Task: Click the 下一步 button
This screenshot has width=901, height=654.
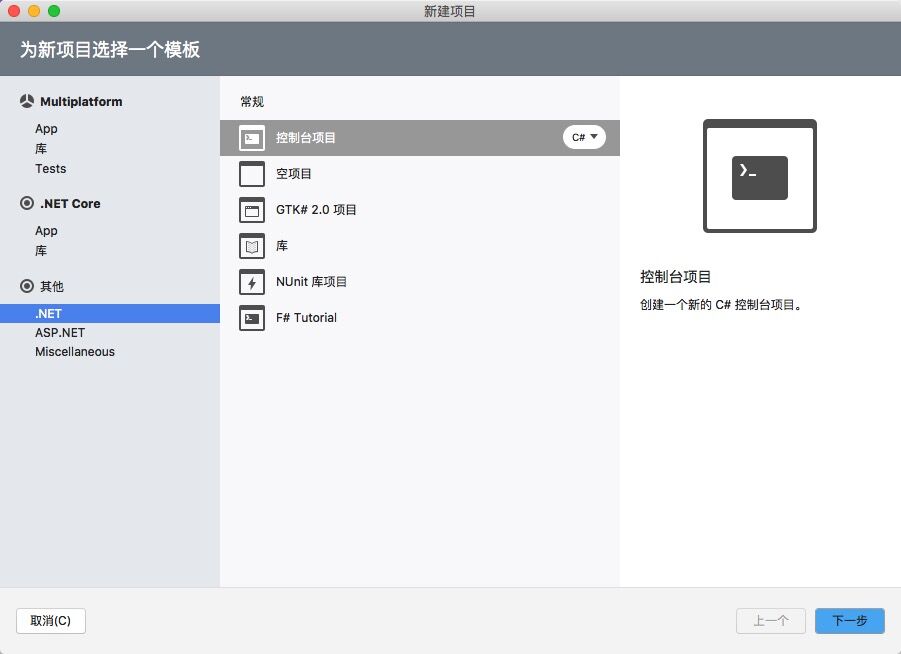Action: [849, 621]
